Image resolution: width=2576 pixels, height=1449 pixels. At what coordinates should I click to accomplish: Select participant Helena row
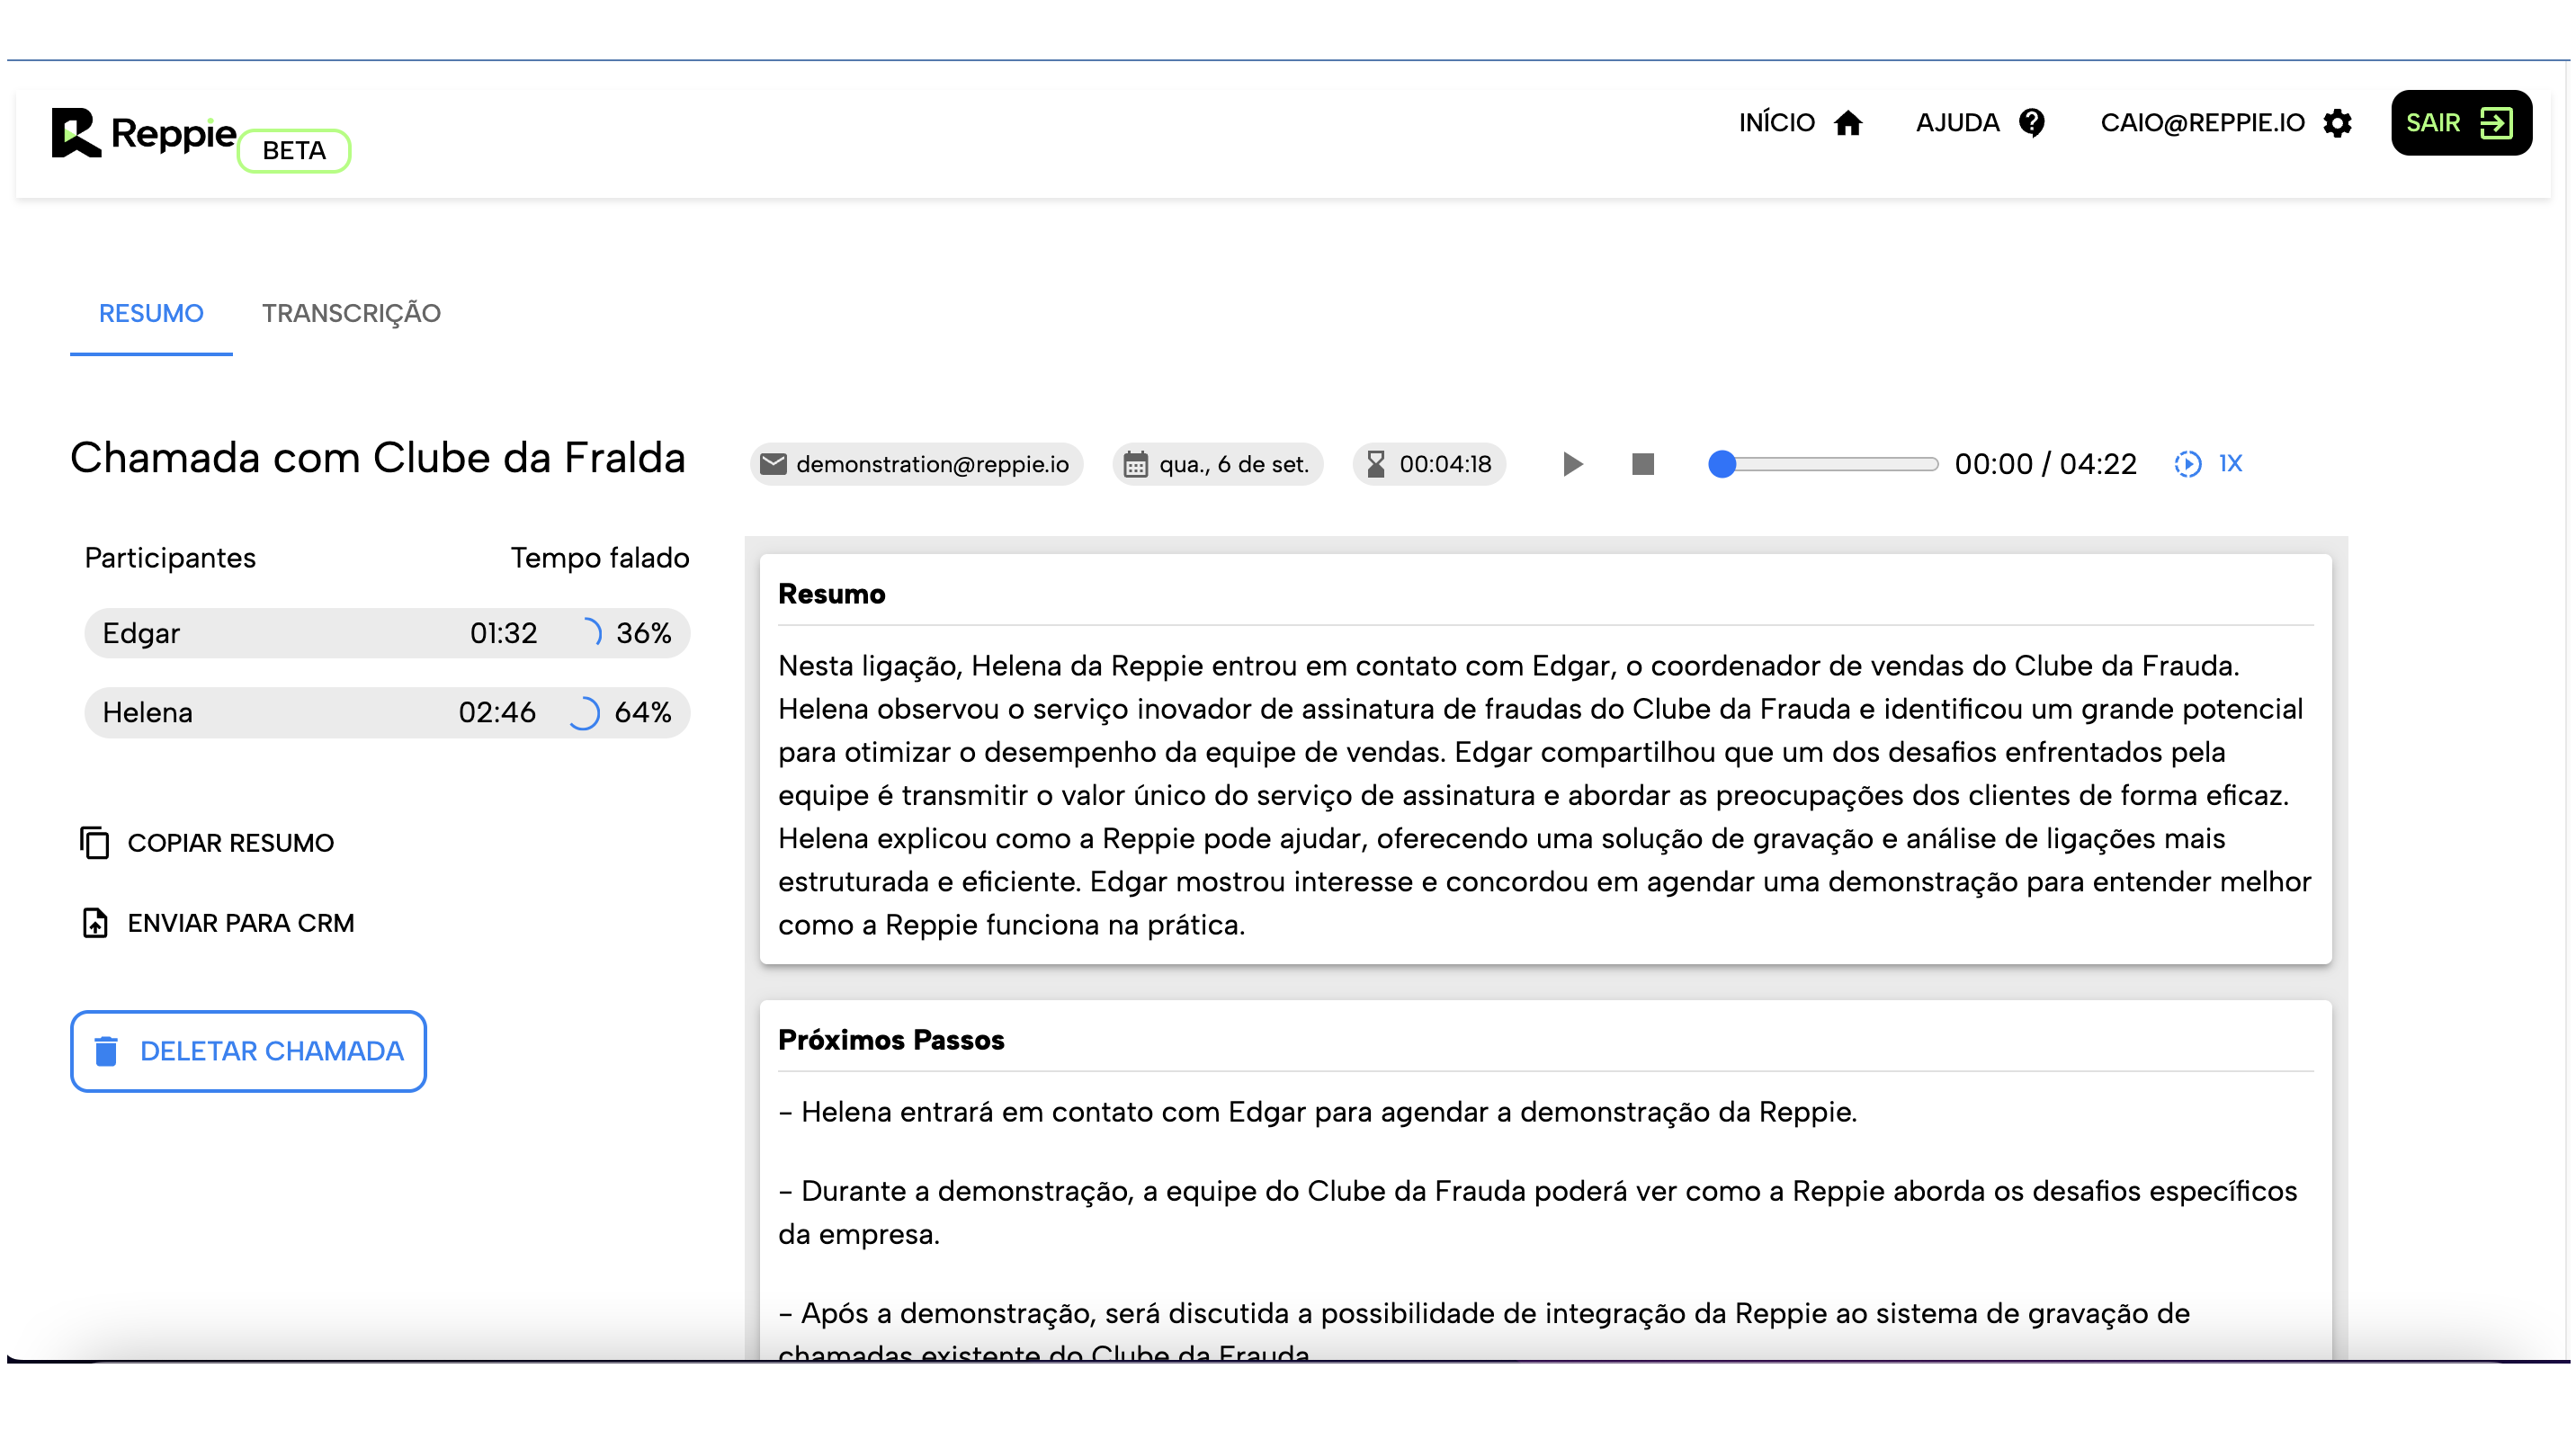[387, 713]
